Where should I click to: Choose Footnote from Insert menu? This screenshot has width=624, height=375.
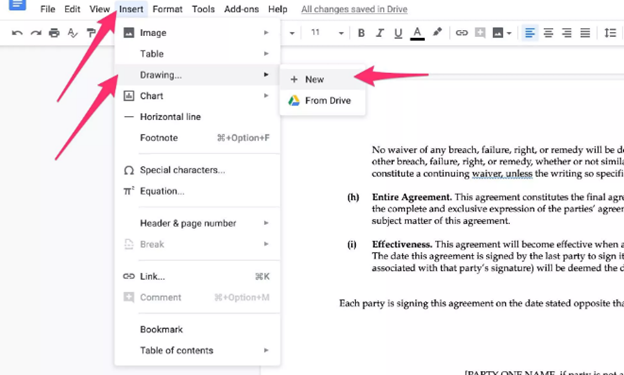coord(197,138)
